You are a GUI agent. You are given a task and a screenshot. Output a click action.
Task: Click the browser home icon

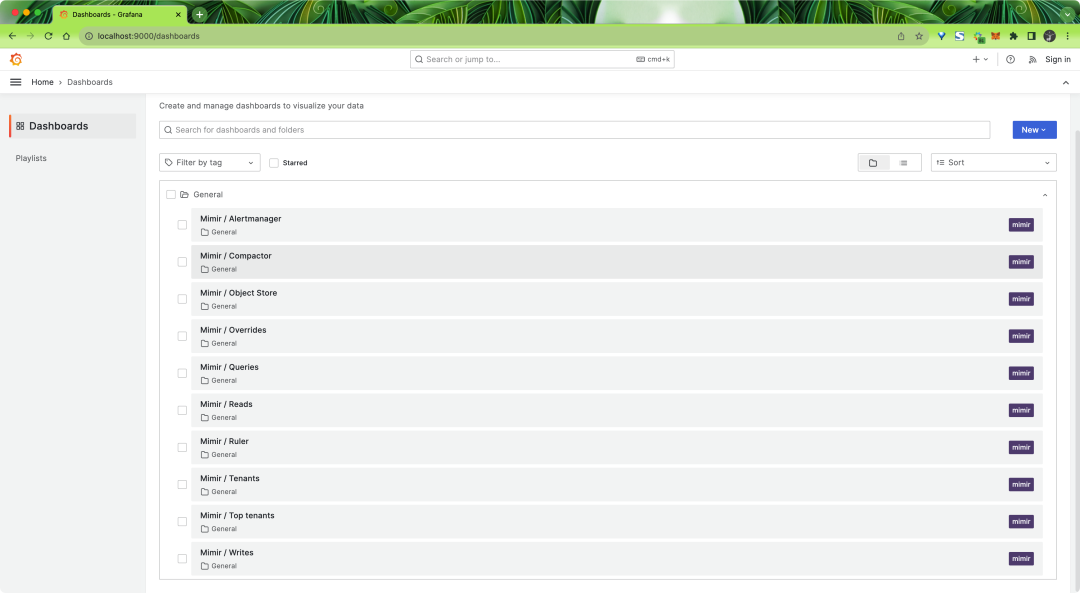pos(66,36)
